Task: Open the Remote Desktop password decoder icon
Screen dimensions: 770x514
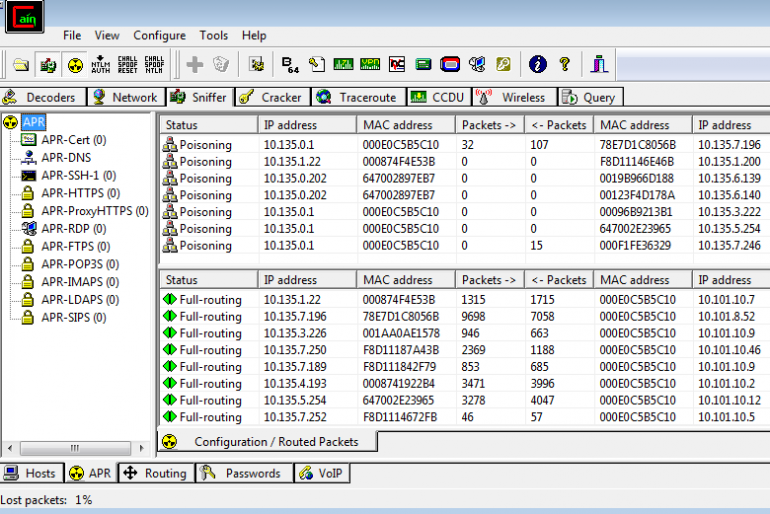Action: (477, 64)
